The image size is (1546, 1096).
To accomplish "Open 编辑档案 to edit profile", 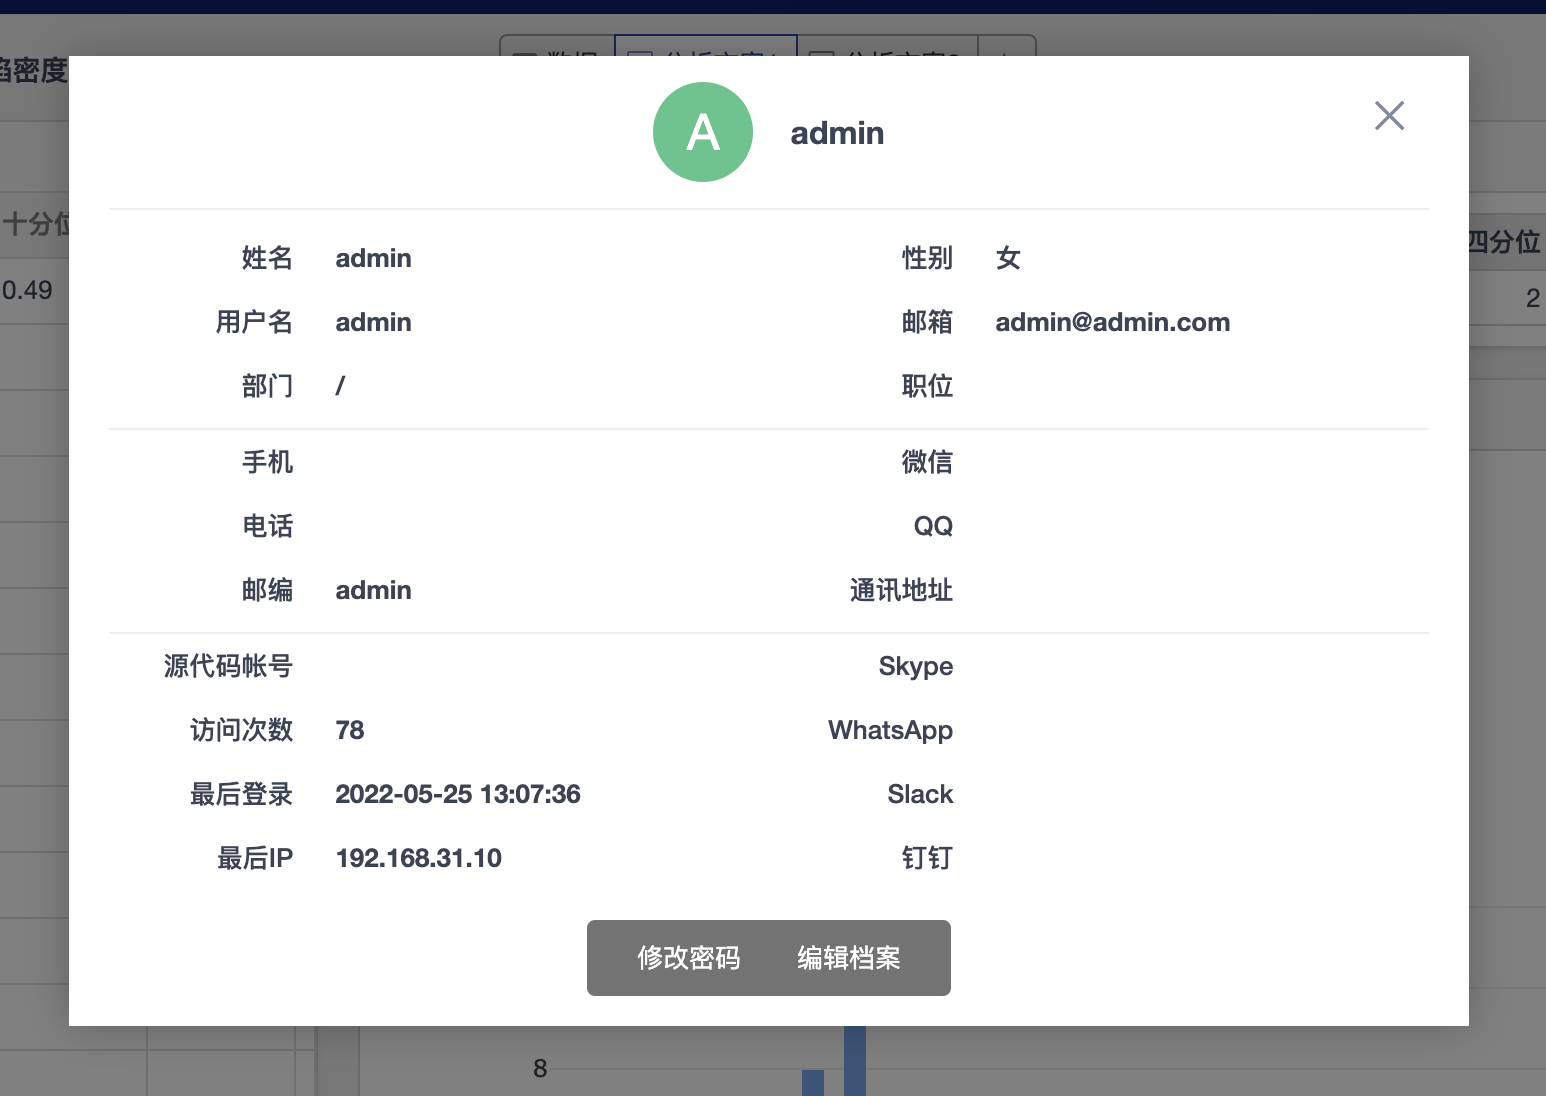I will pyautogui.click(x=848, y=958).
